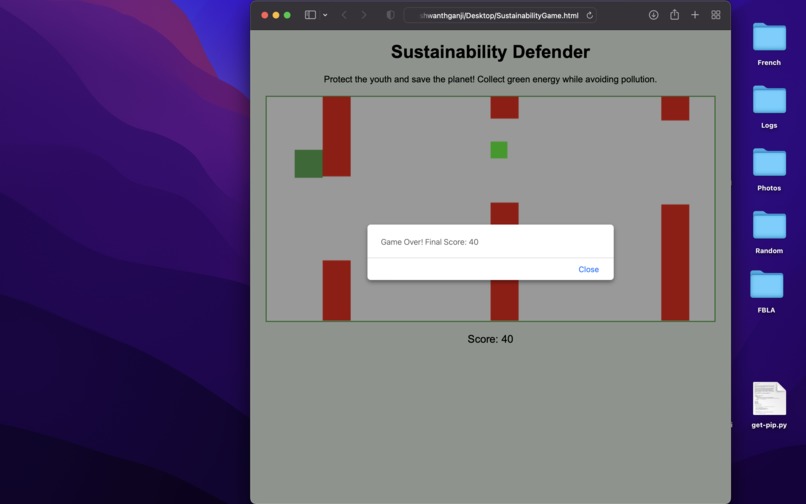Minimize Safari with the yellow button
This screenshot has width=806, height=504.
pos(276,15)
